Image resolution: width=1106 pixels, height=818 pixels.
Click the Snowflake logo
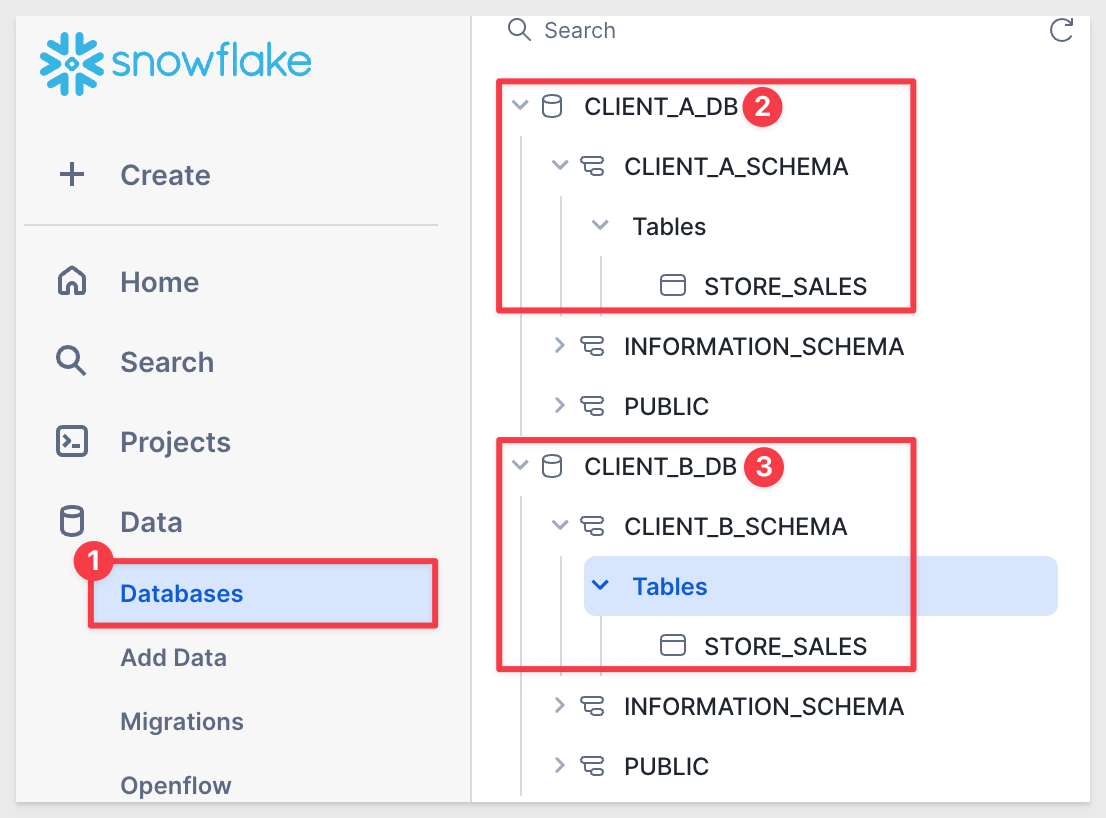pos(176,63)
